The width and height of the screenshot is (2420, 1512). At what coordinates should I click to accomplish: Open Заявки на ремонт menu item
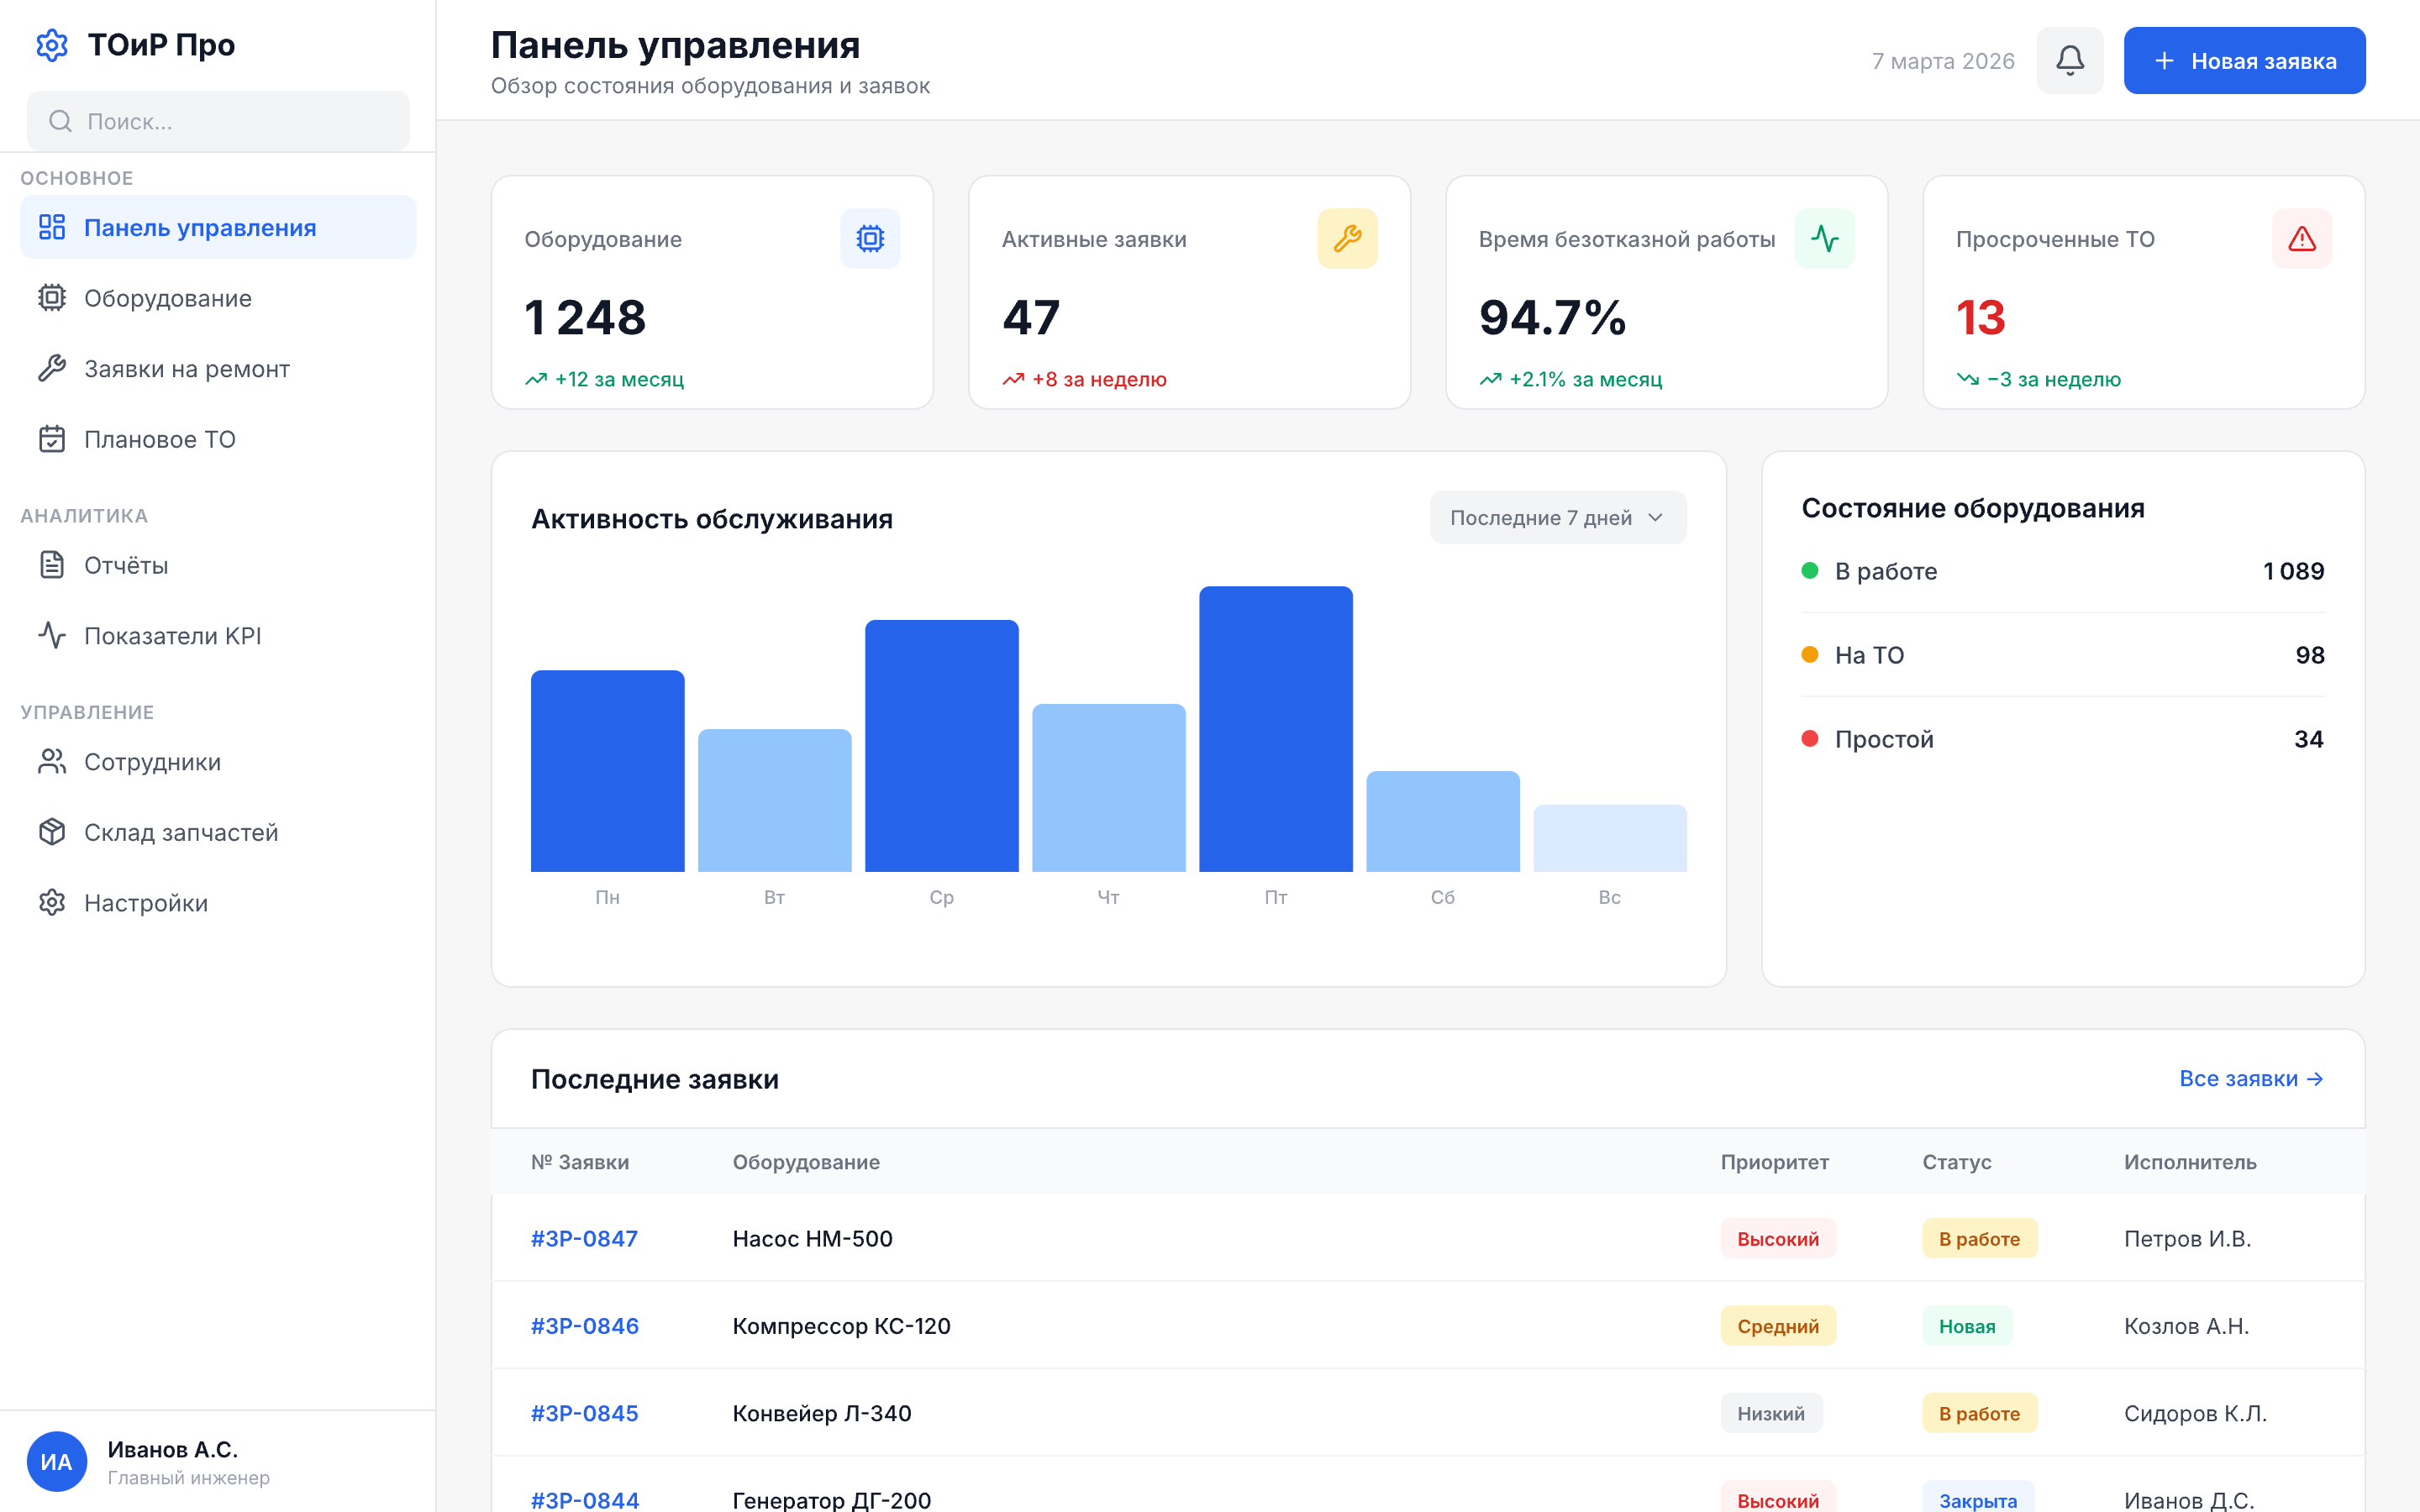218,368
